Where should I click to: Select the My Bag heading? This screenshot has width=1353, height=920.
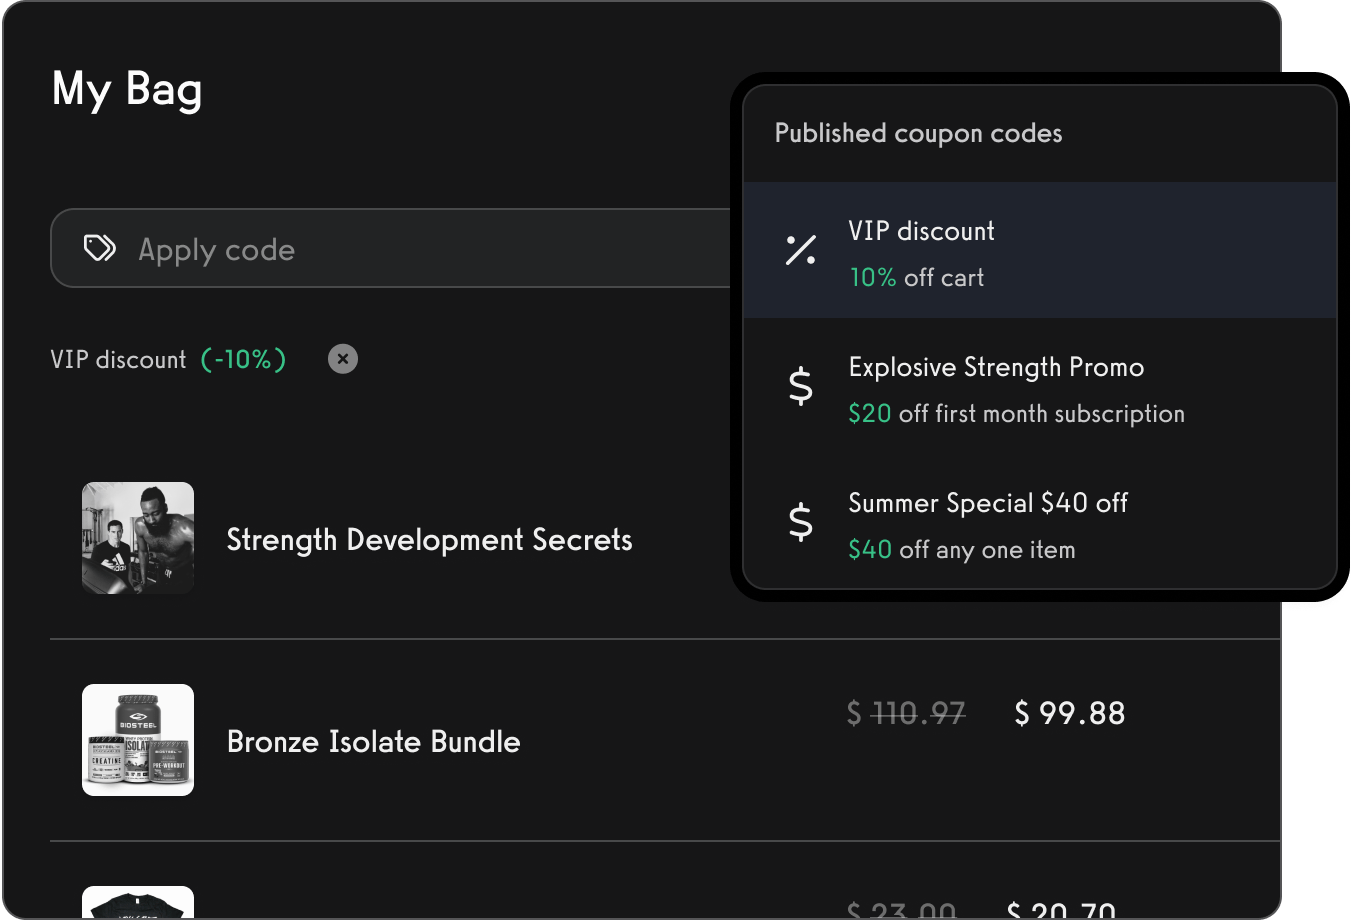pyautogui.click(x=127, y=90)
